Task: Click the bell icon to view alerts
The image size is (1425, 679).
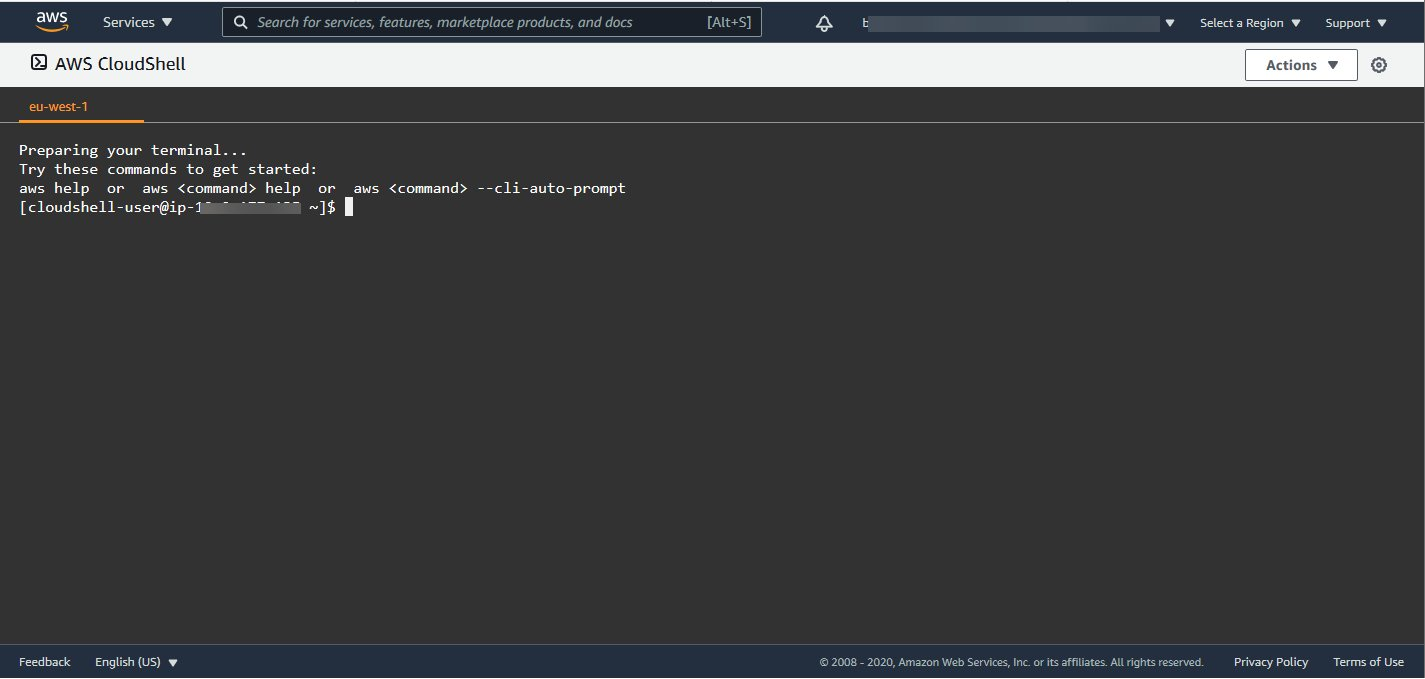Action: [x=823, y=22]
